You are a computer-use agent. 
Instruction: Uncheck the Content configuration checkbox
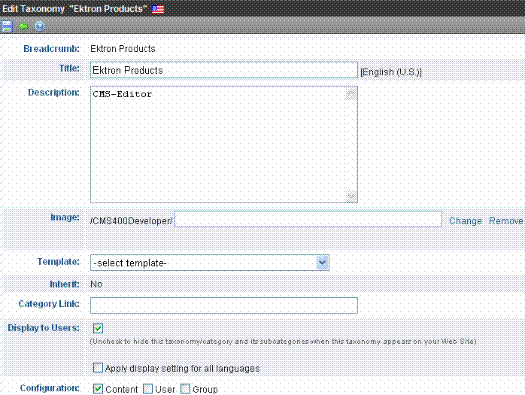point(97,389)
